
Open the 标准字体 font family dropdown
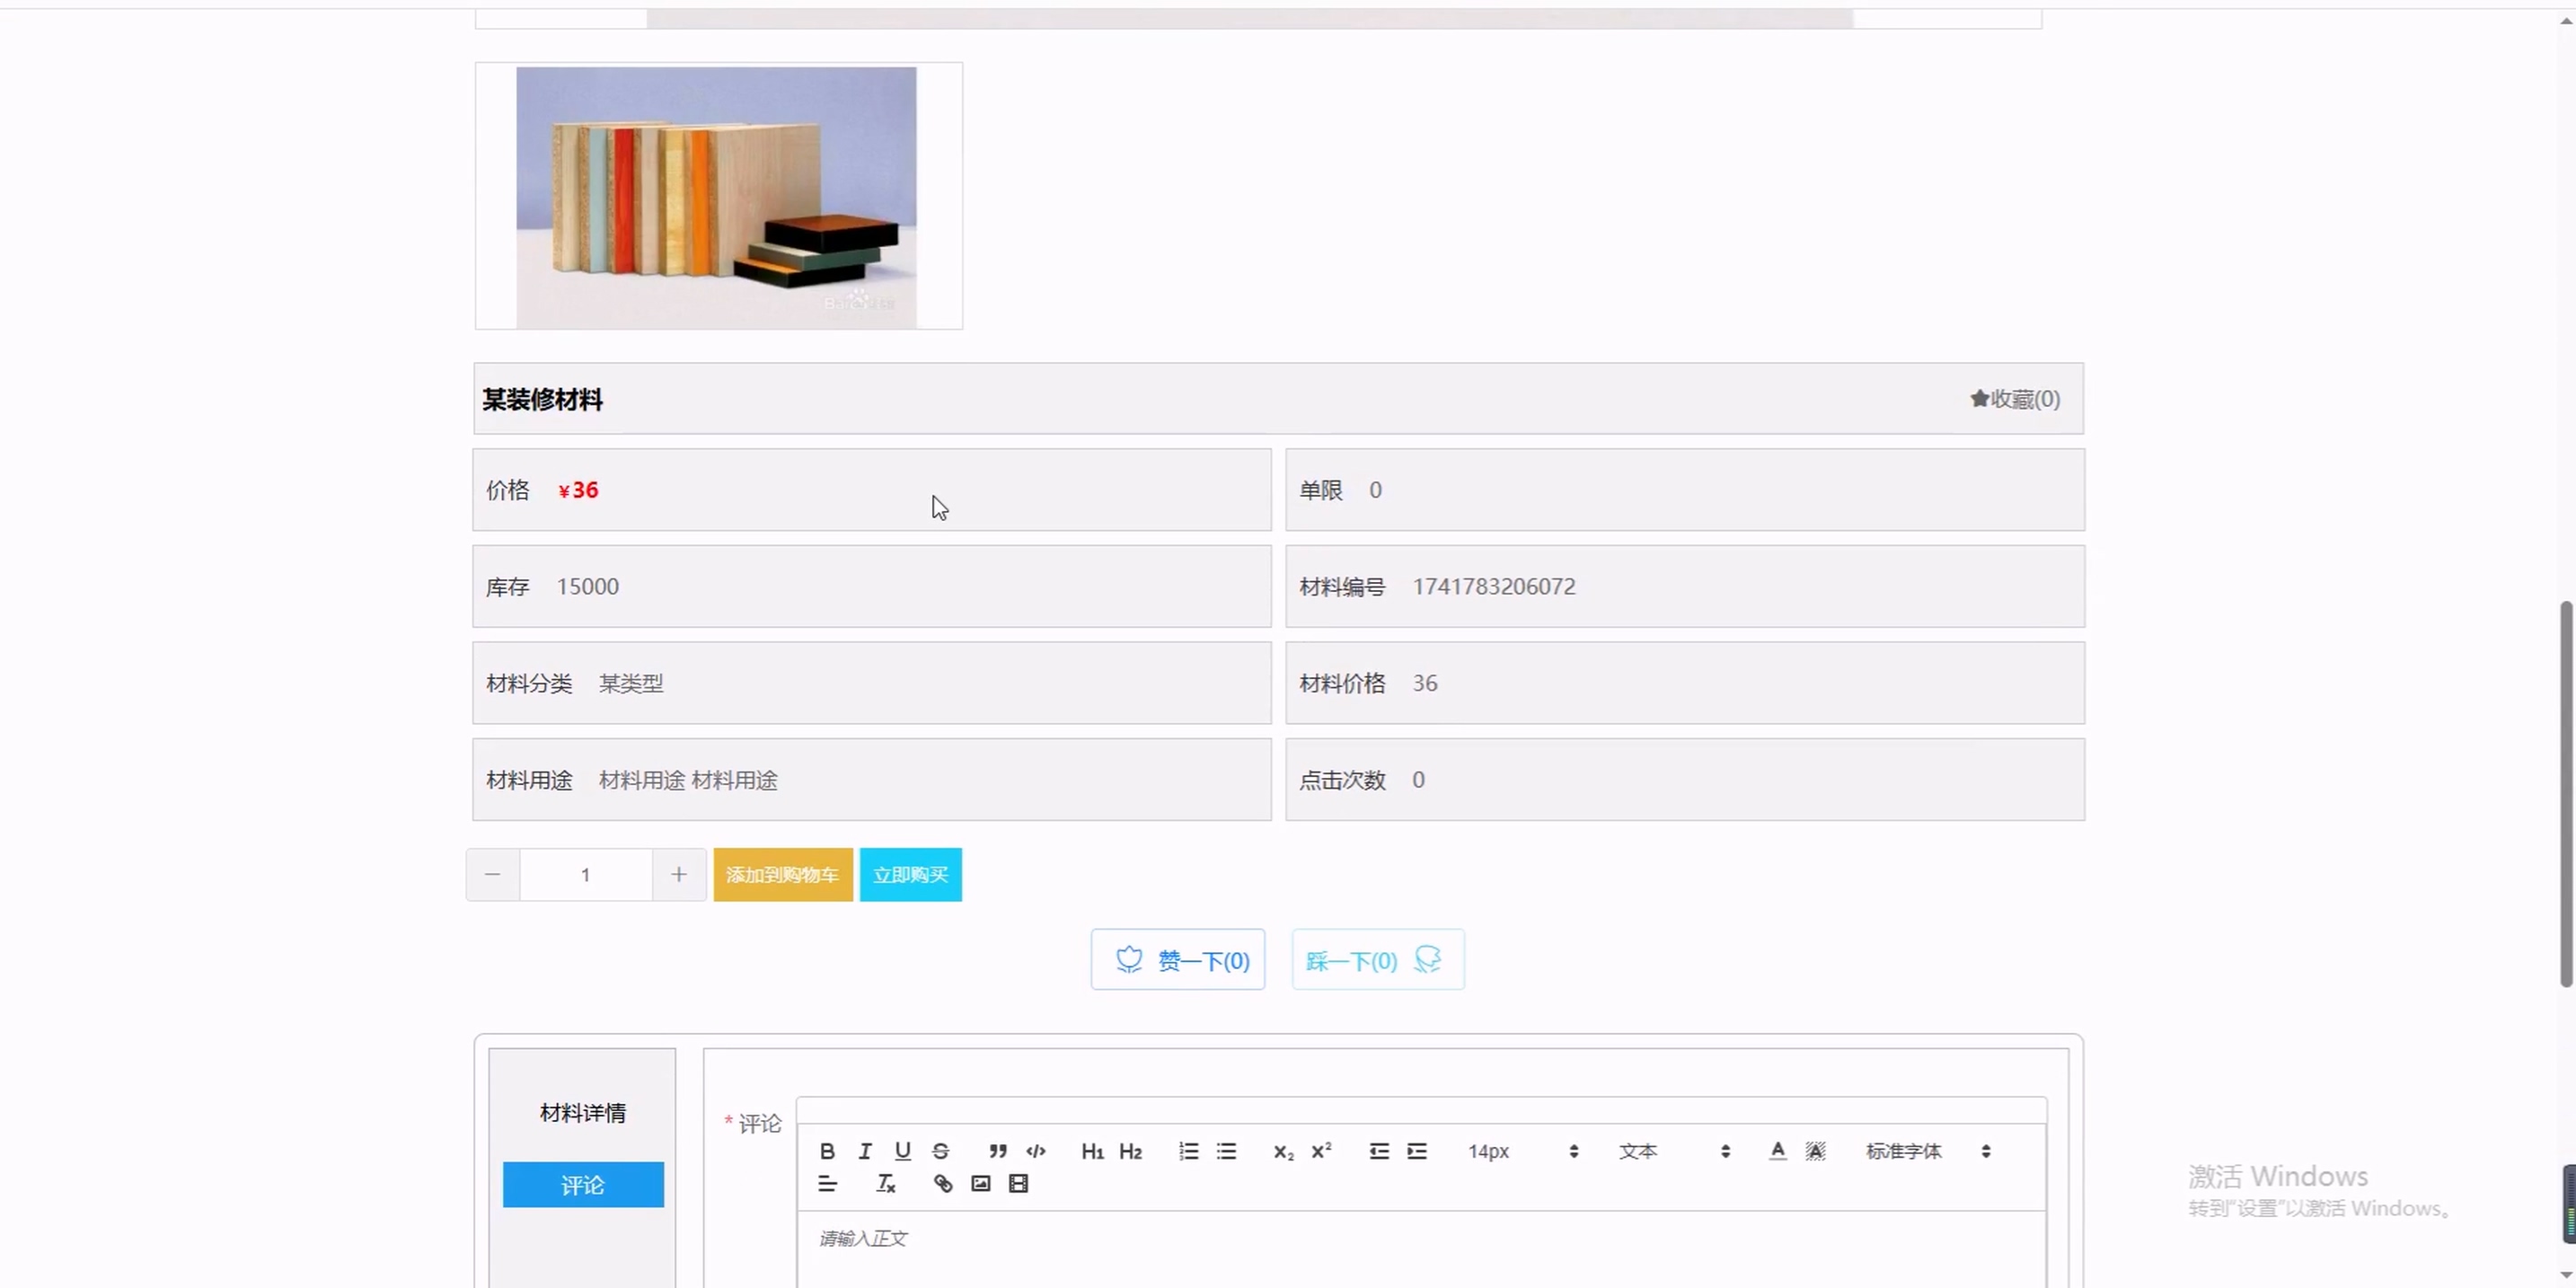(1927, 1151)
